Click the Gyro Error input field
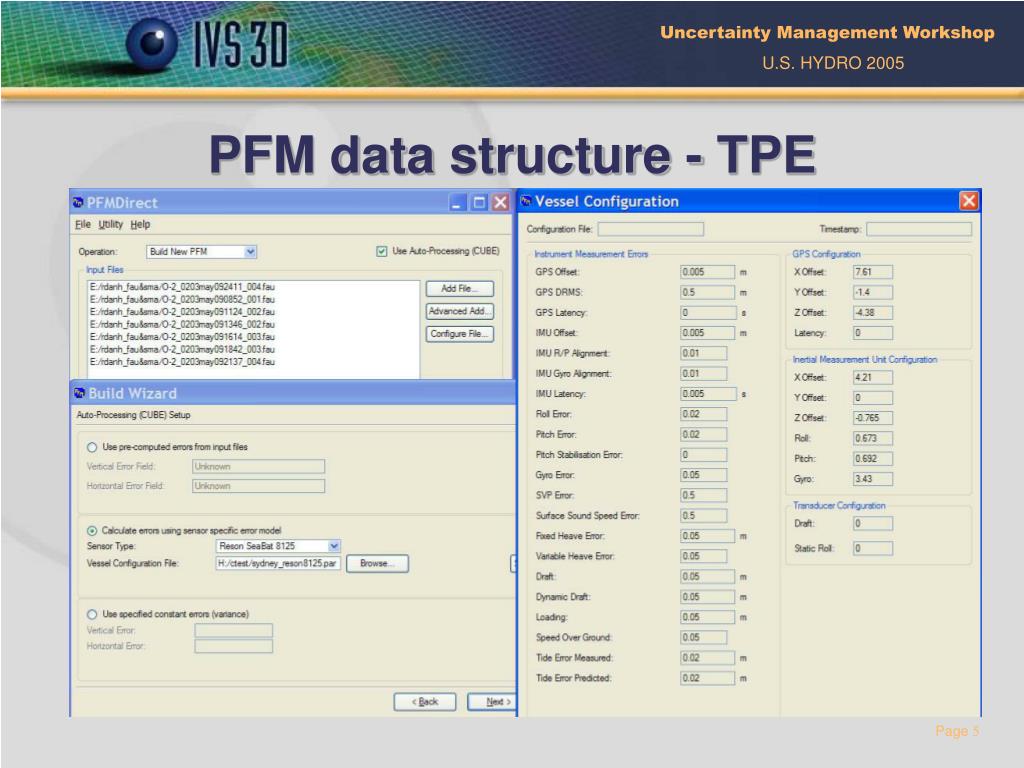The image size is (1024, 768). pos(703,475)
